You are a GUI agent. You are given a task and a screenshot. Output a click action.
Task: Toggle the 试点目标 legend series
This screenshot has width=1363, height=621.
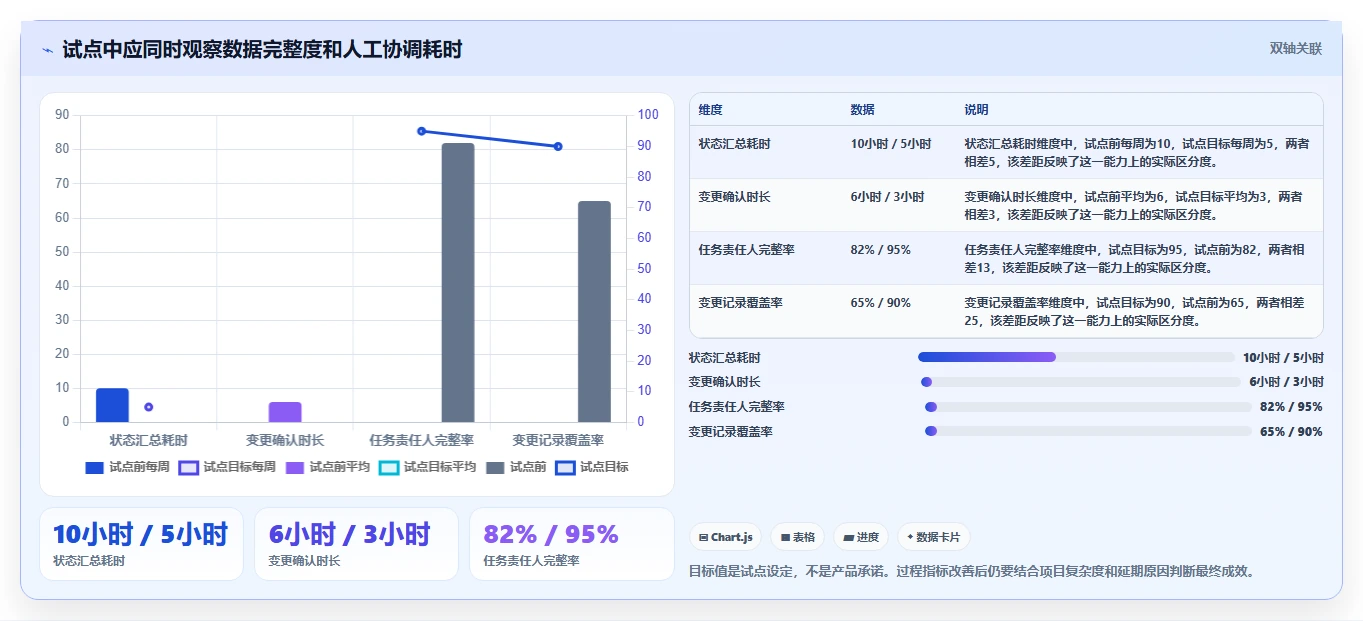[592, 467]
